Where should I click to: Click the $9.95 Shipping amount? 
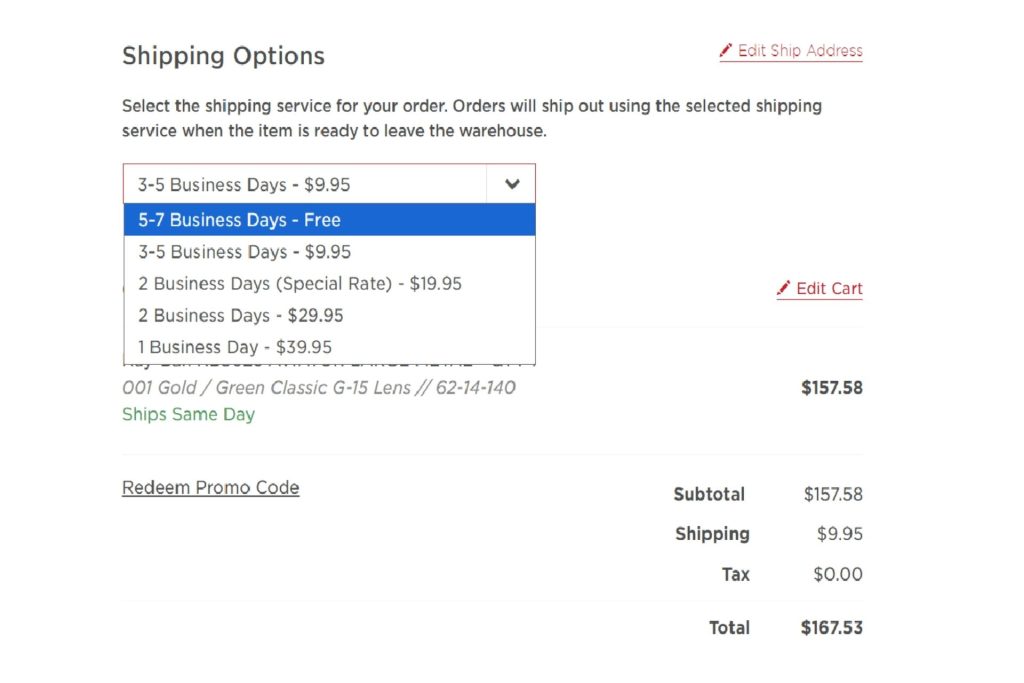pyautogui.click(x=841, y=534)
